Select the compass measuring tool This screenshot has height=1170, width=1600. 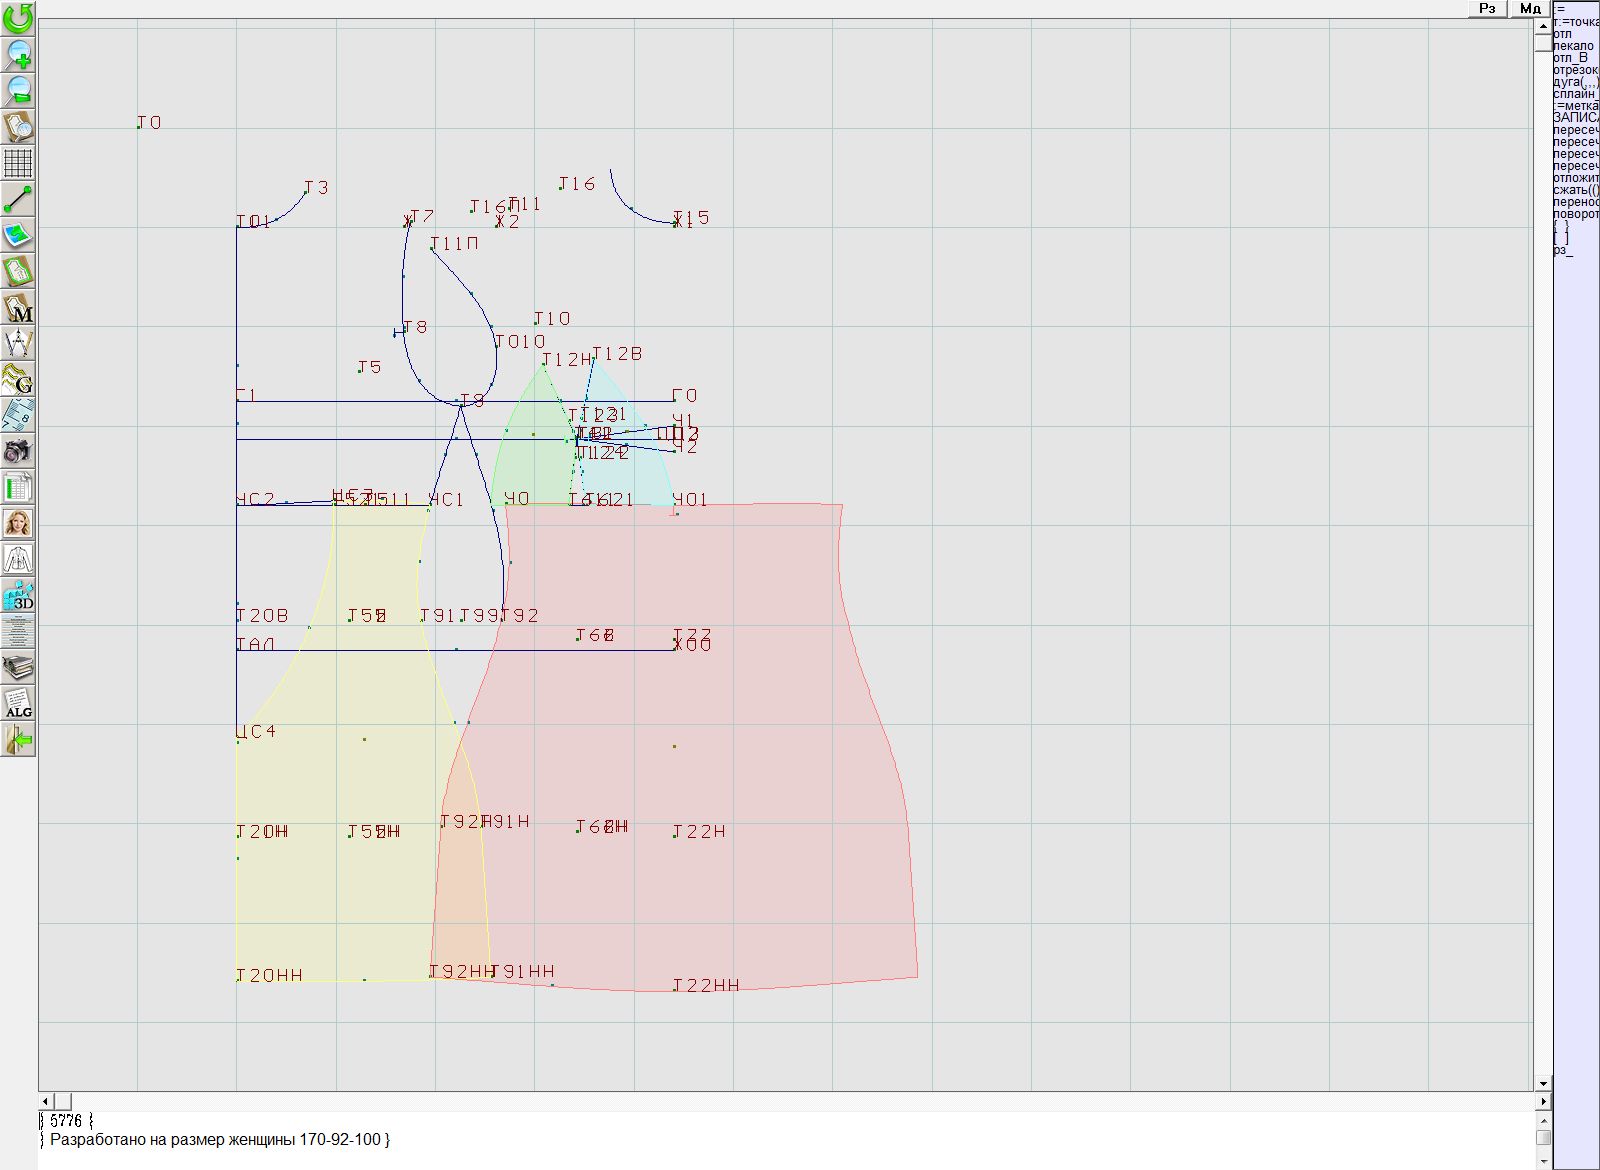pyautogui.click(x=18, y=343)
